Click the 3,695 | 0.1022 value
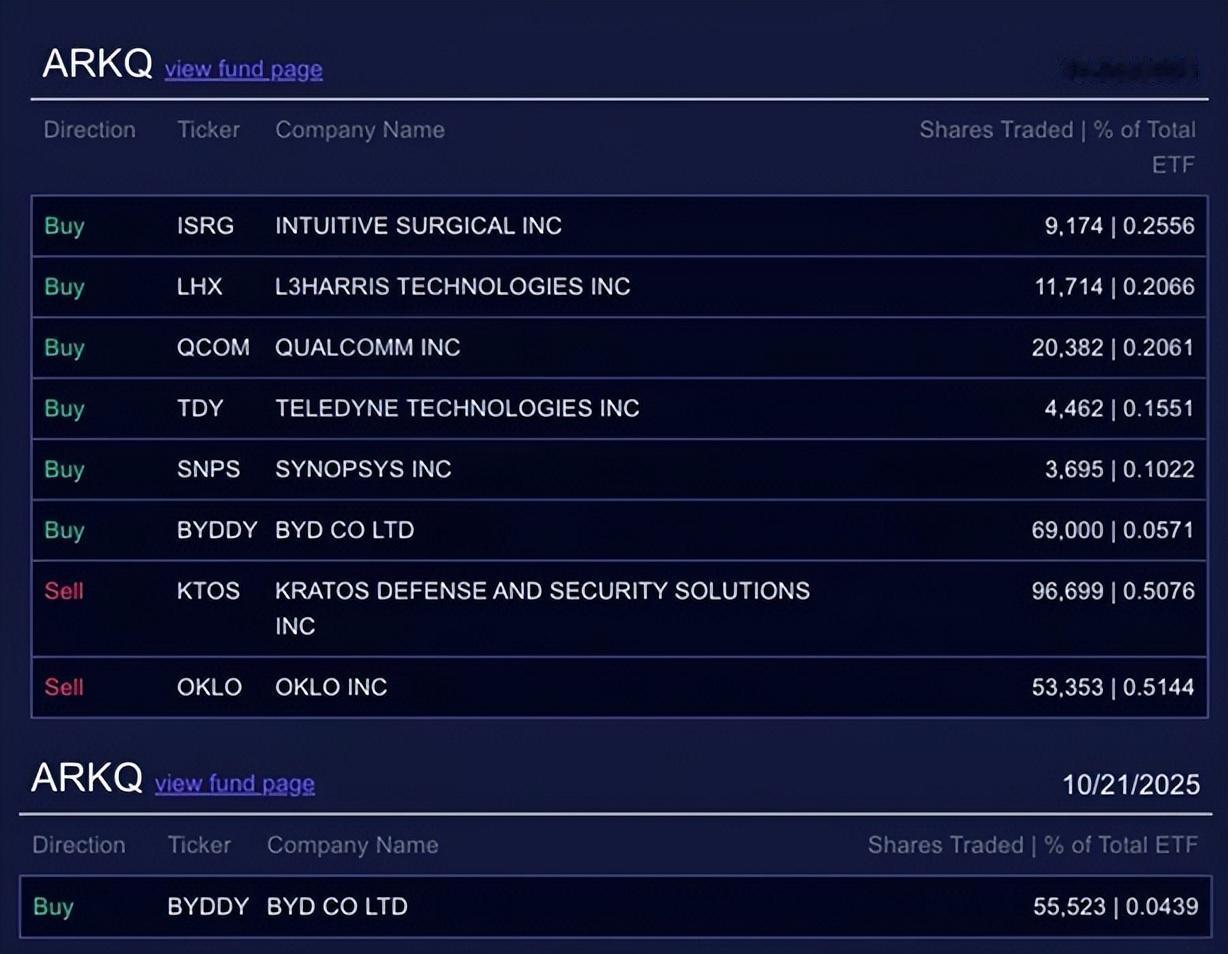This screenshot has width=1228, height=954. tap(1119, 470)
